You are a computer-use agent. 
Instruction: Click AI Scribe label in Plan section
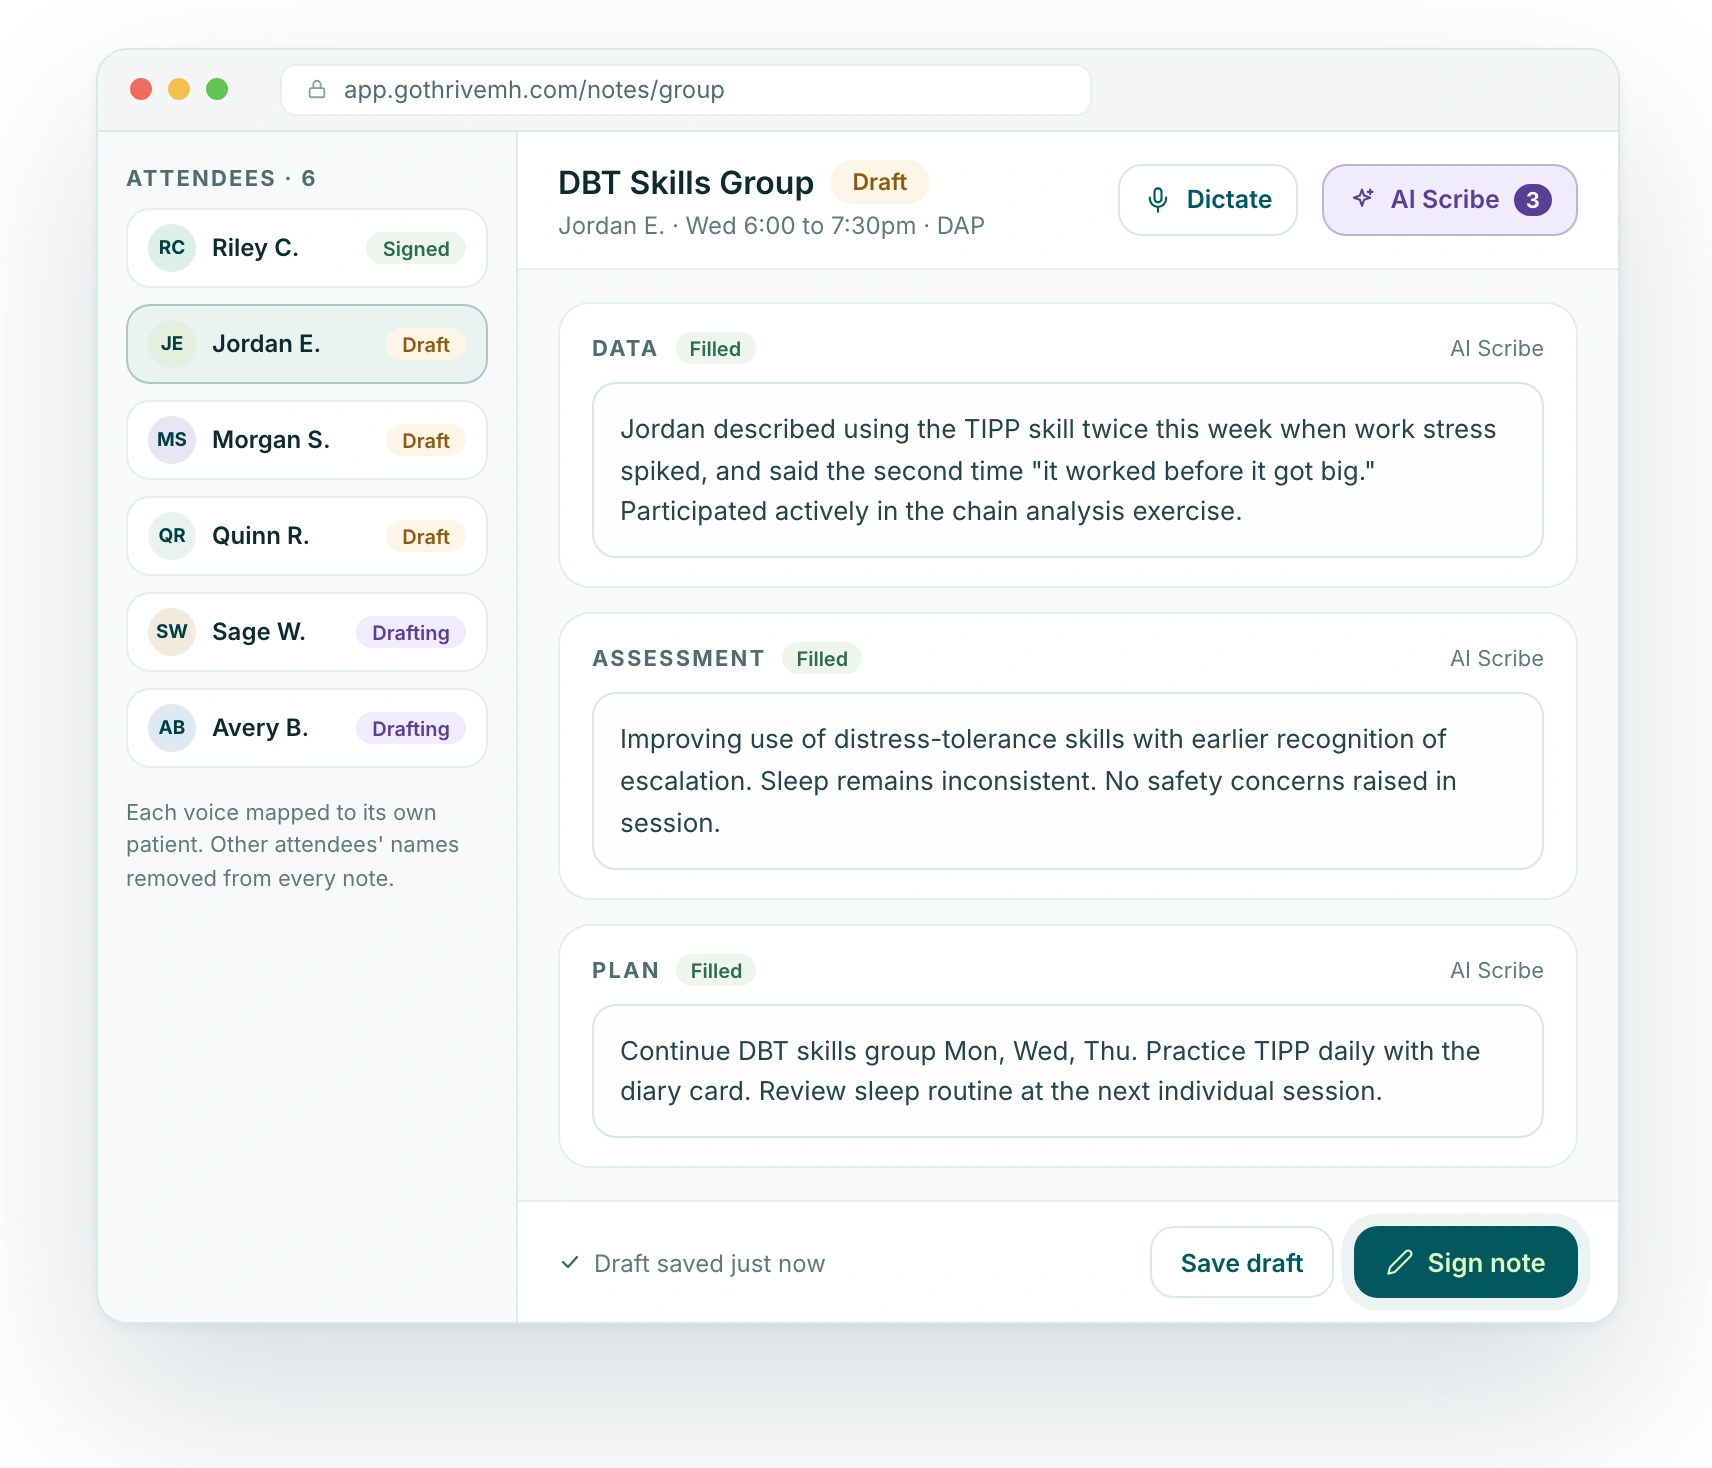point(1497,970)
